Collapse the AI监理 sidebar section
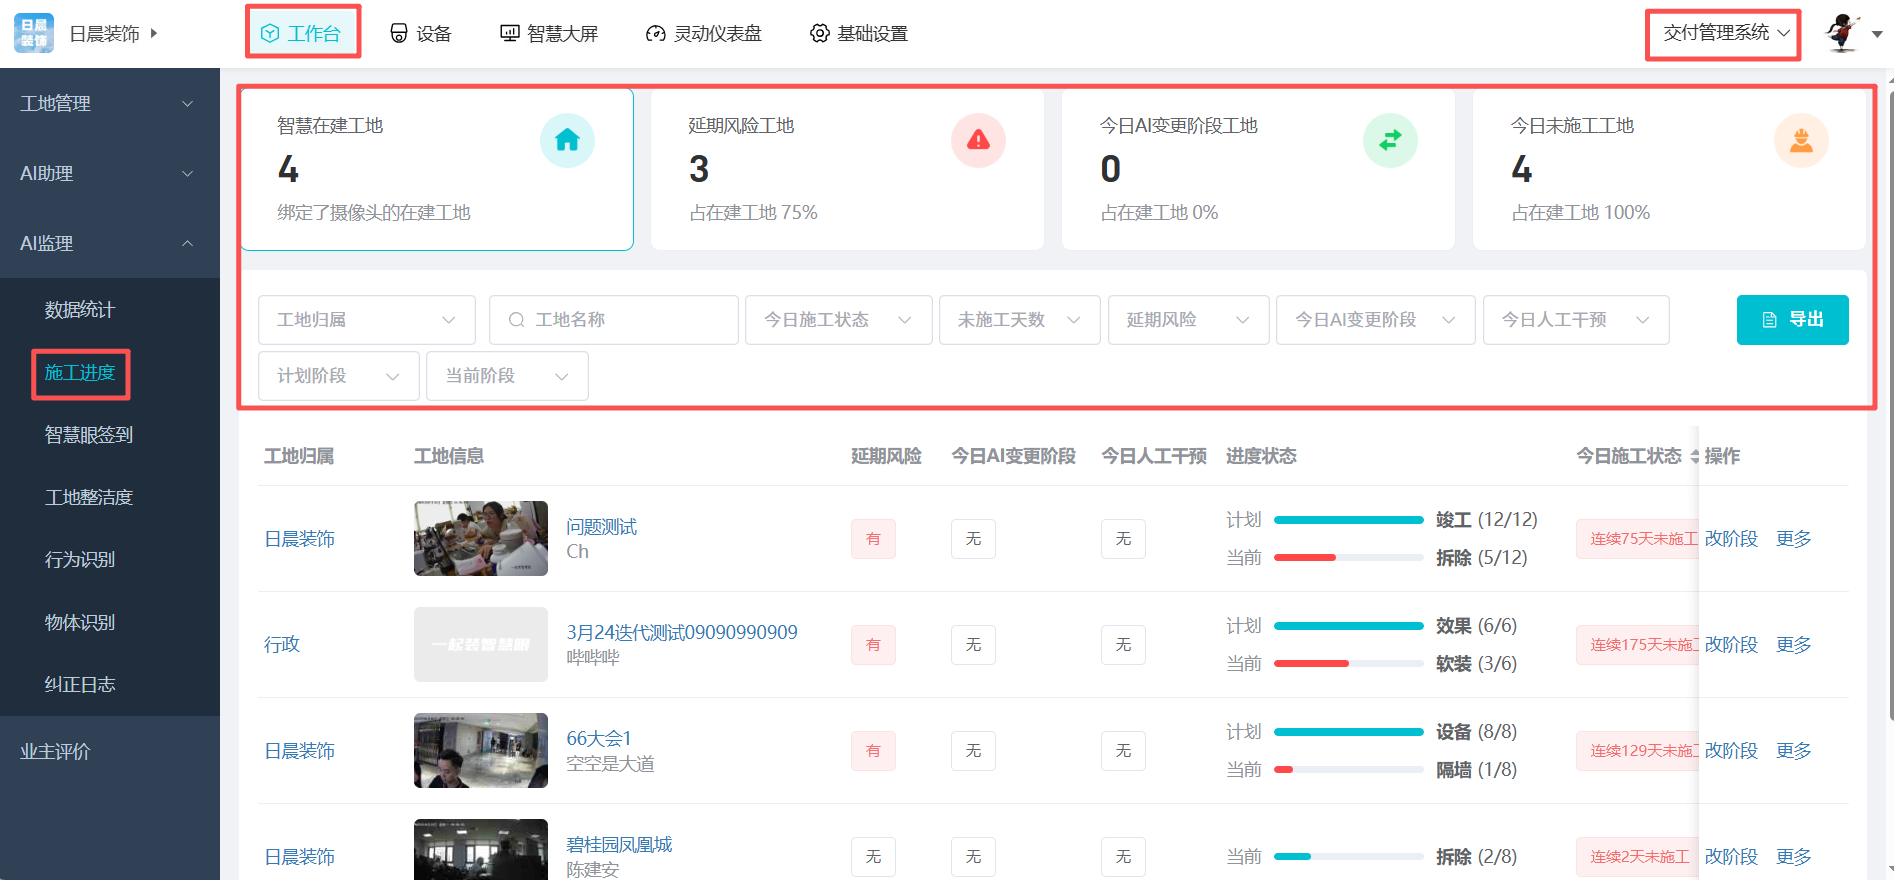The width and height of the screenshot is (1894, 880). coord(187,244)
